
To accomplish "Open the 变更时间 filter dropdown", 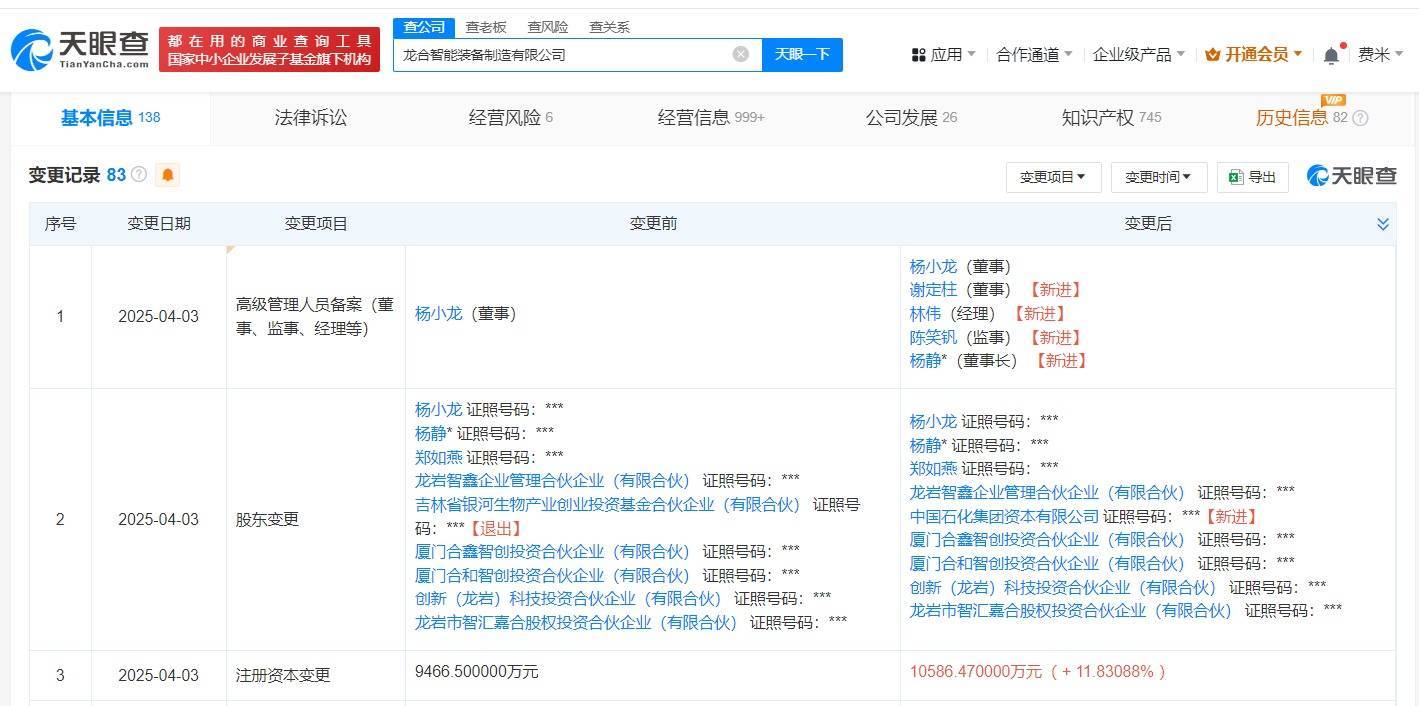I will point(1159,177).
